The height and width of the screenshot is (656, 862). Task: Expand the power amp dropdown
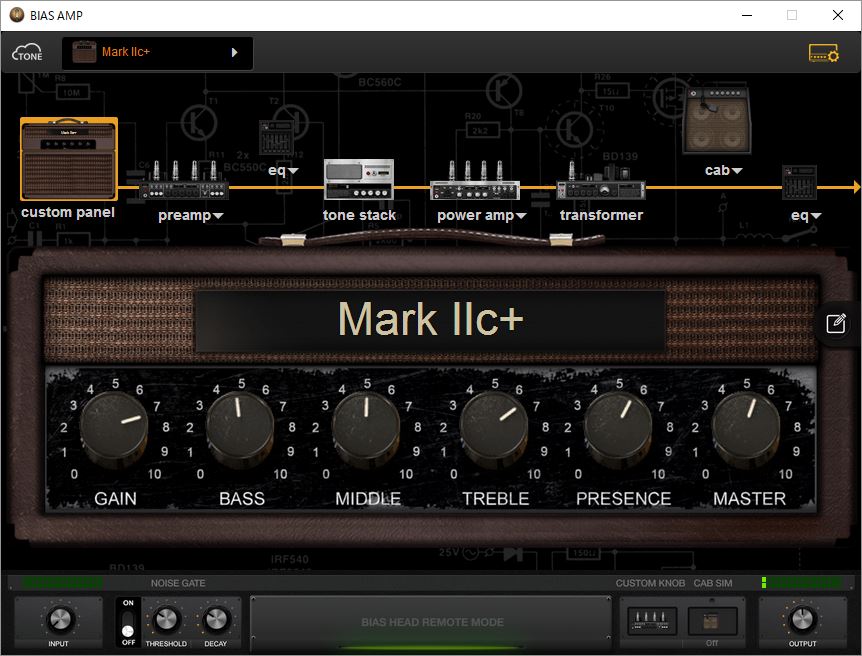coord(521,216)
